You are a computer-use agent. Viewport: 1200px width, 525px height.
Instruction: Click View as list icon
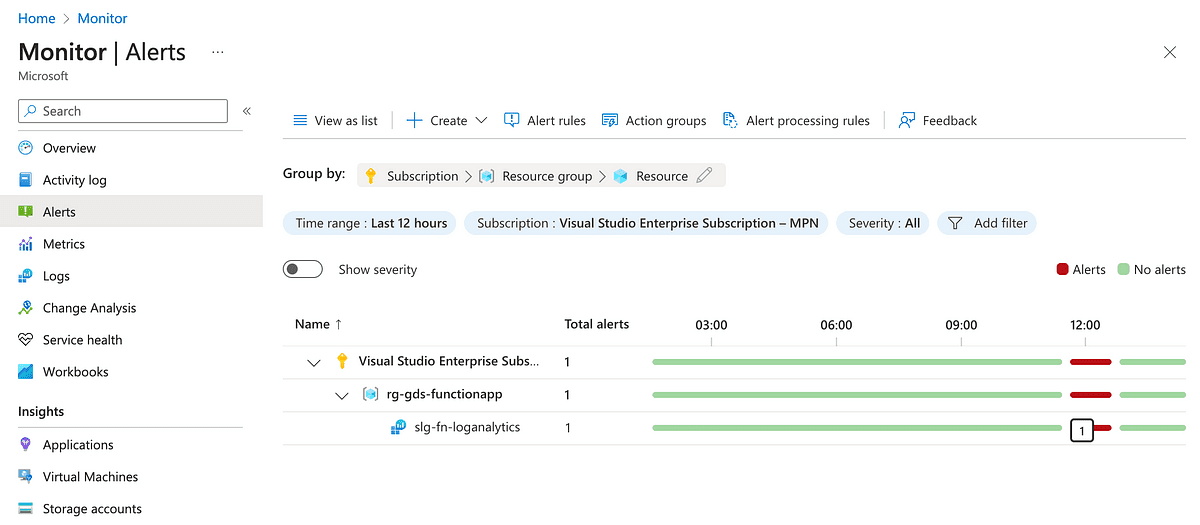(300, 120)
